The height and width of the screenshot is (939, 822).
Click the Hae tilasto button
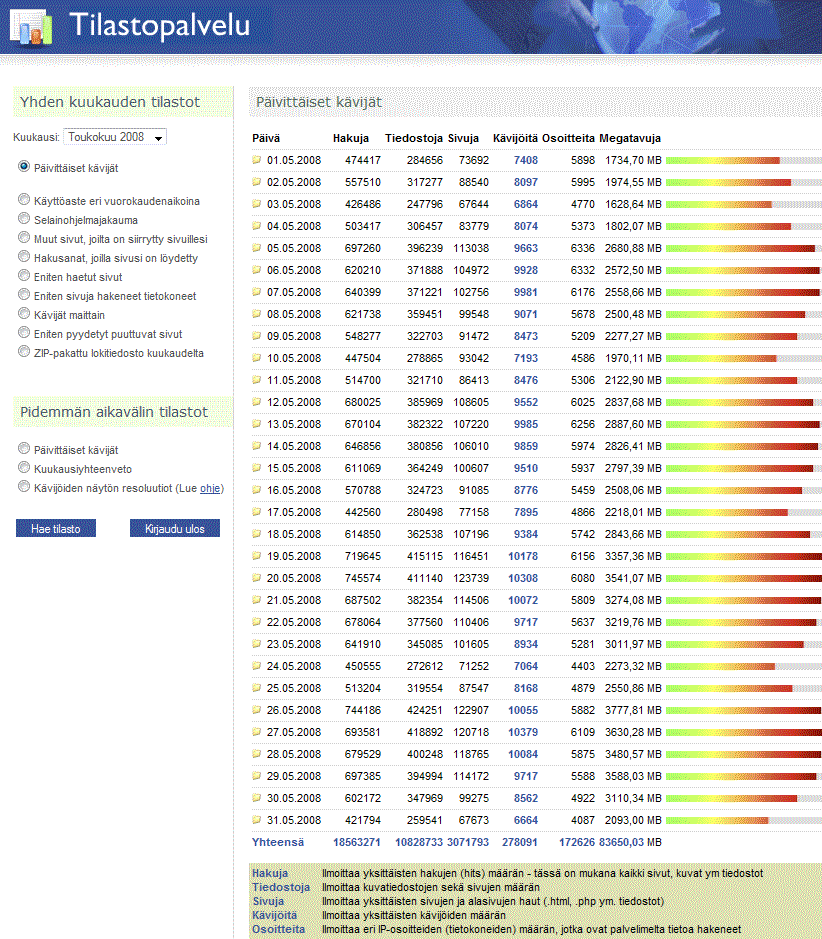pos(56,528)
